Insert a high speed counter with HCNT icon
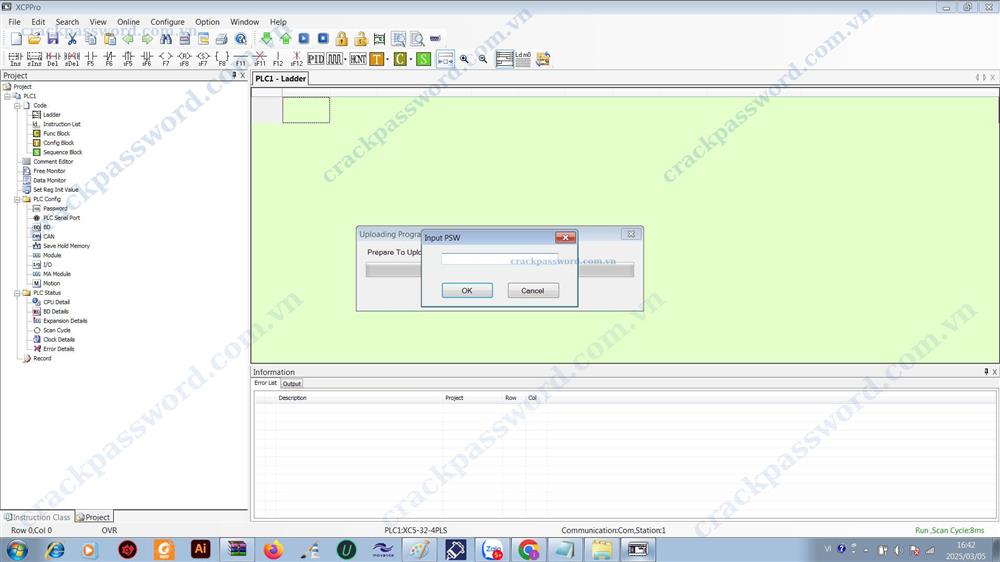The width and height of the screenshot is (1000, 562). tap(357, 59)
